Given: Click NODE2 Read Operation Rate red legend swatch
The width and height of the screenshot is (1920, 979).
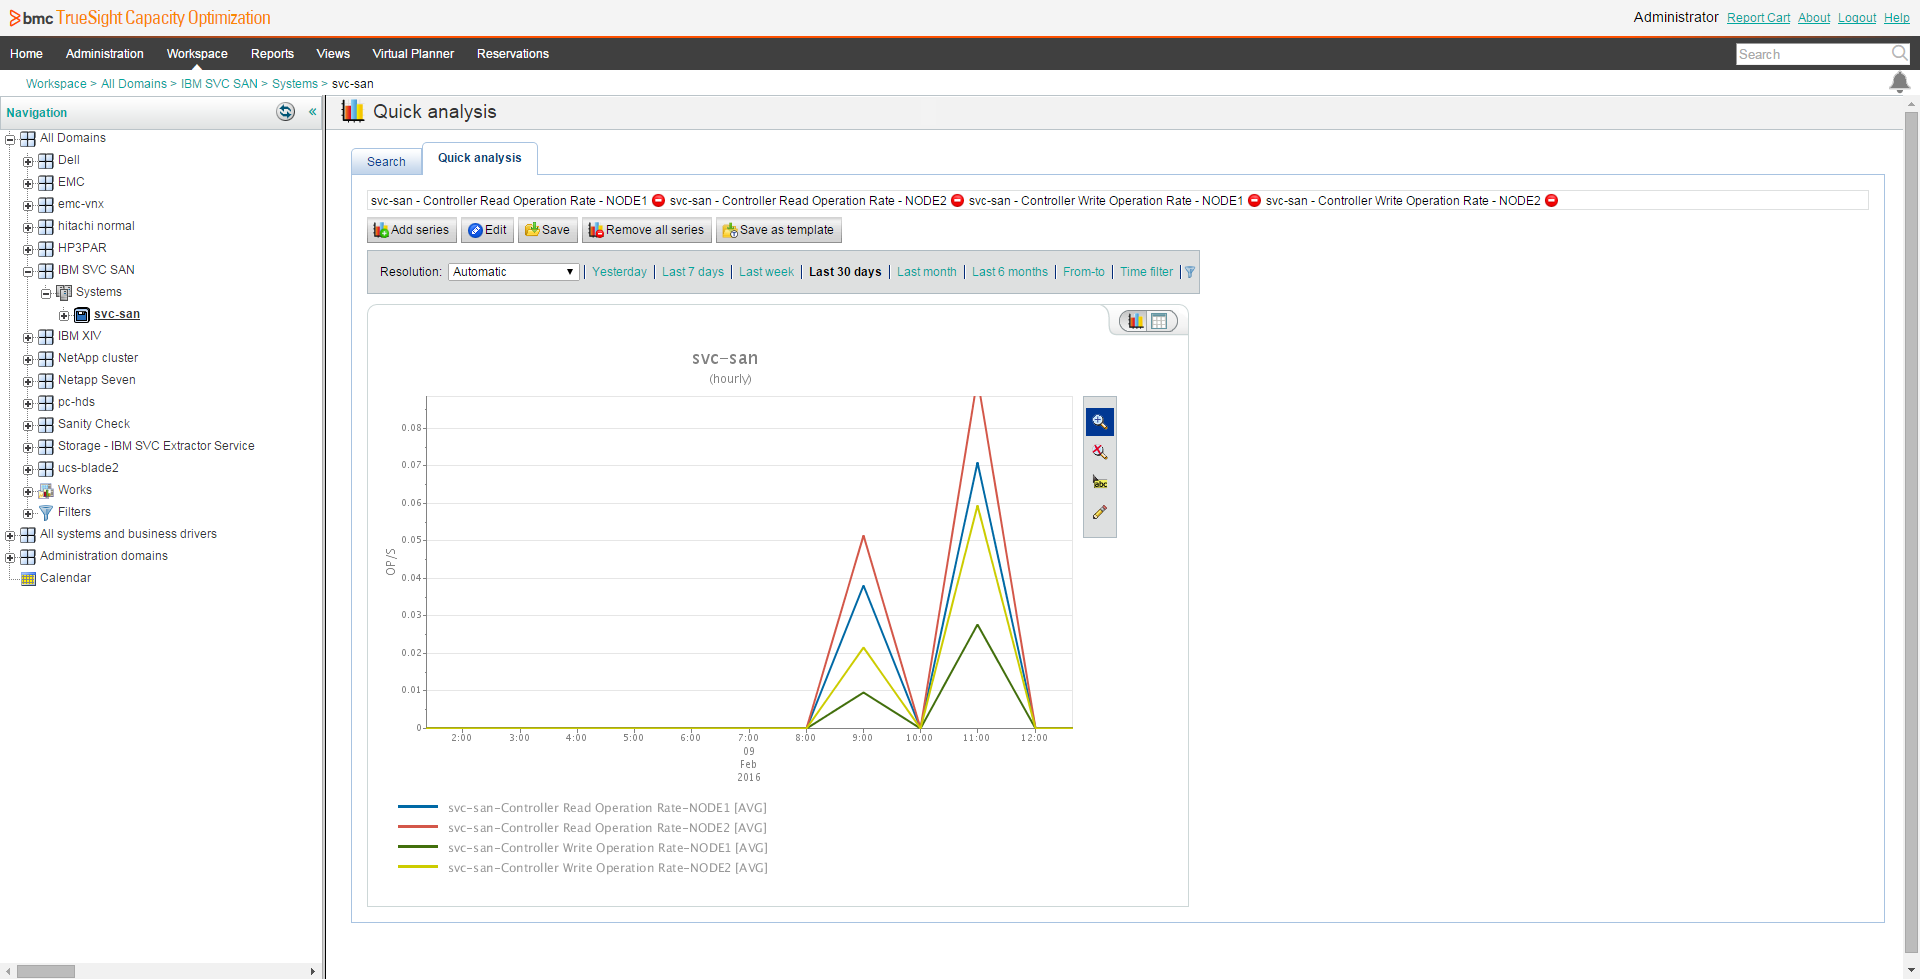Looking at the screenshot, I should tap(418, 827).
